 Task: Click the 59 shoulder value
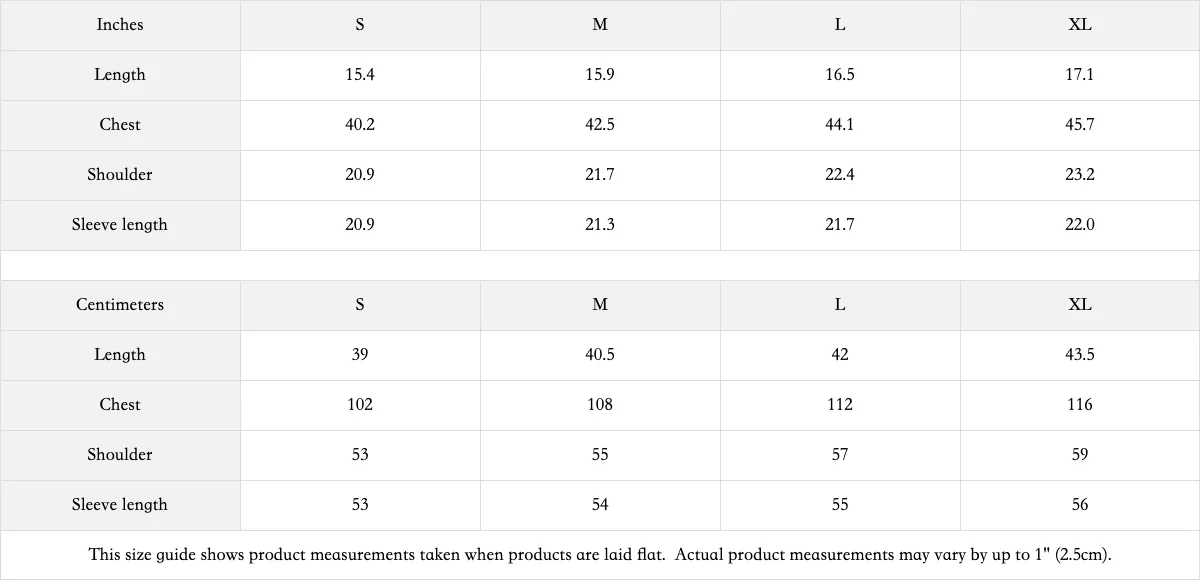point(1080,455)
